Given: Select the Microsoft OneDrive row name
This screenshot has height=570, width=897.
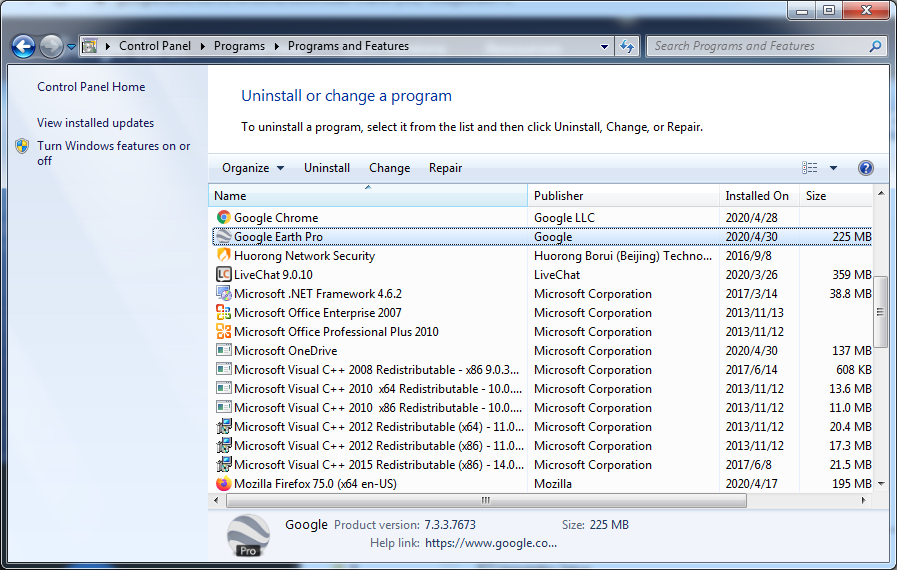Looking at the screenshot, I should pos(285,350).
